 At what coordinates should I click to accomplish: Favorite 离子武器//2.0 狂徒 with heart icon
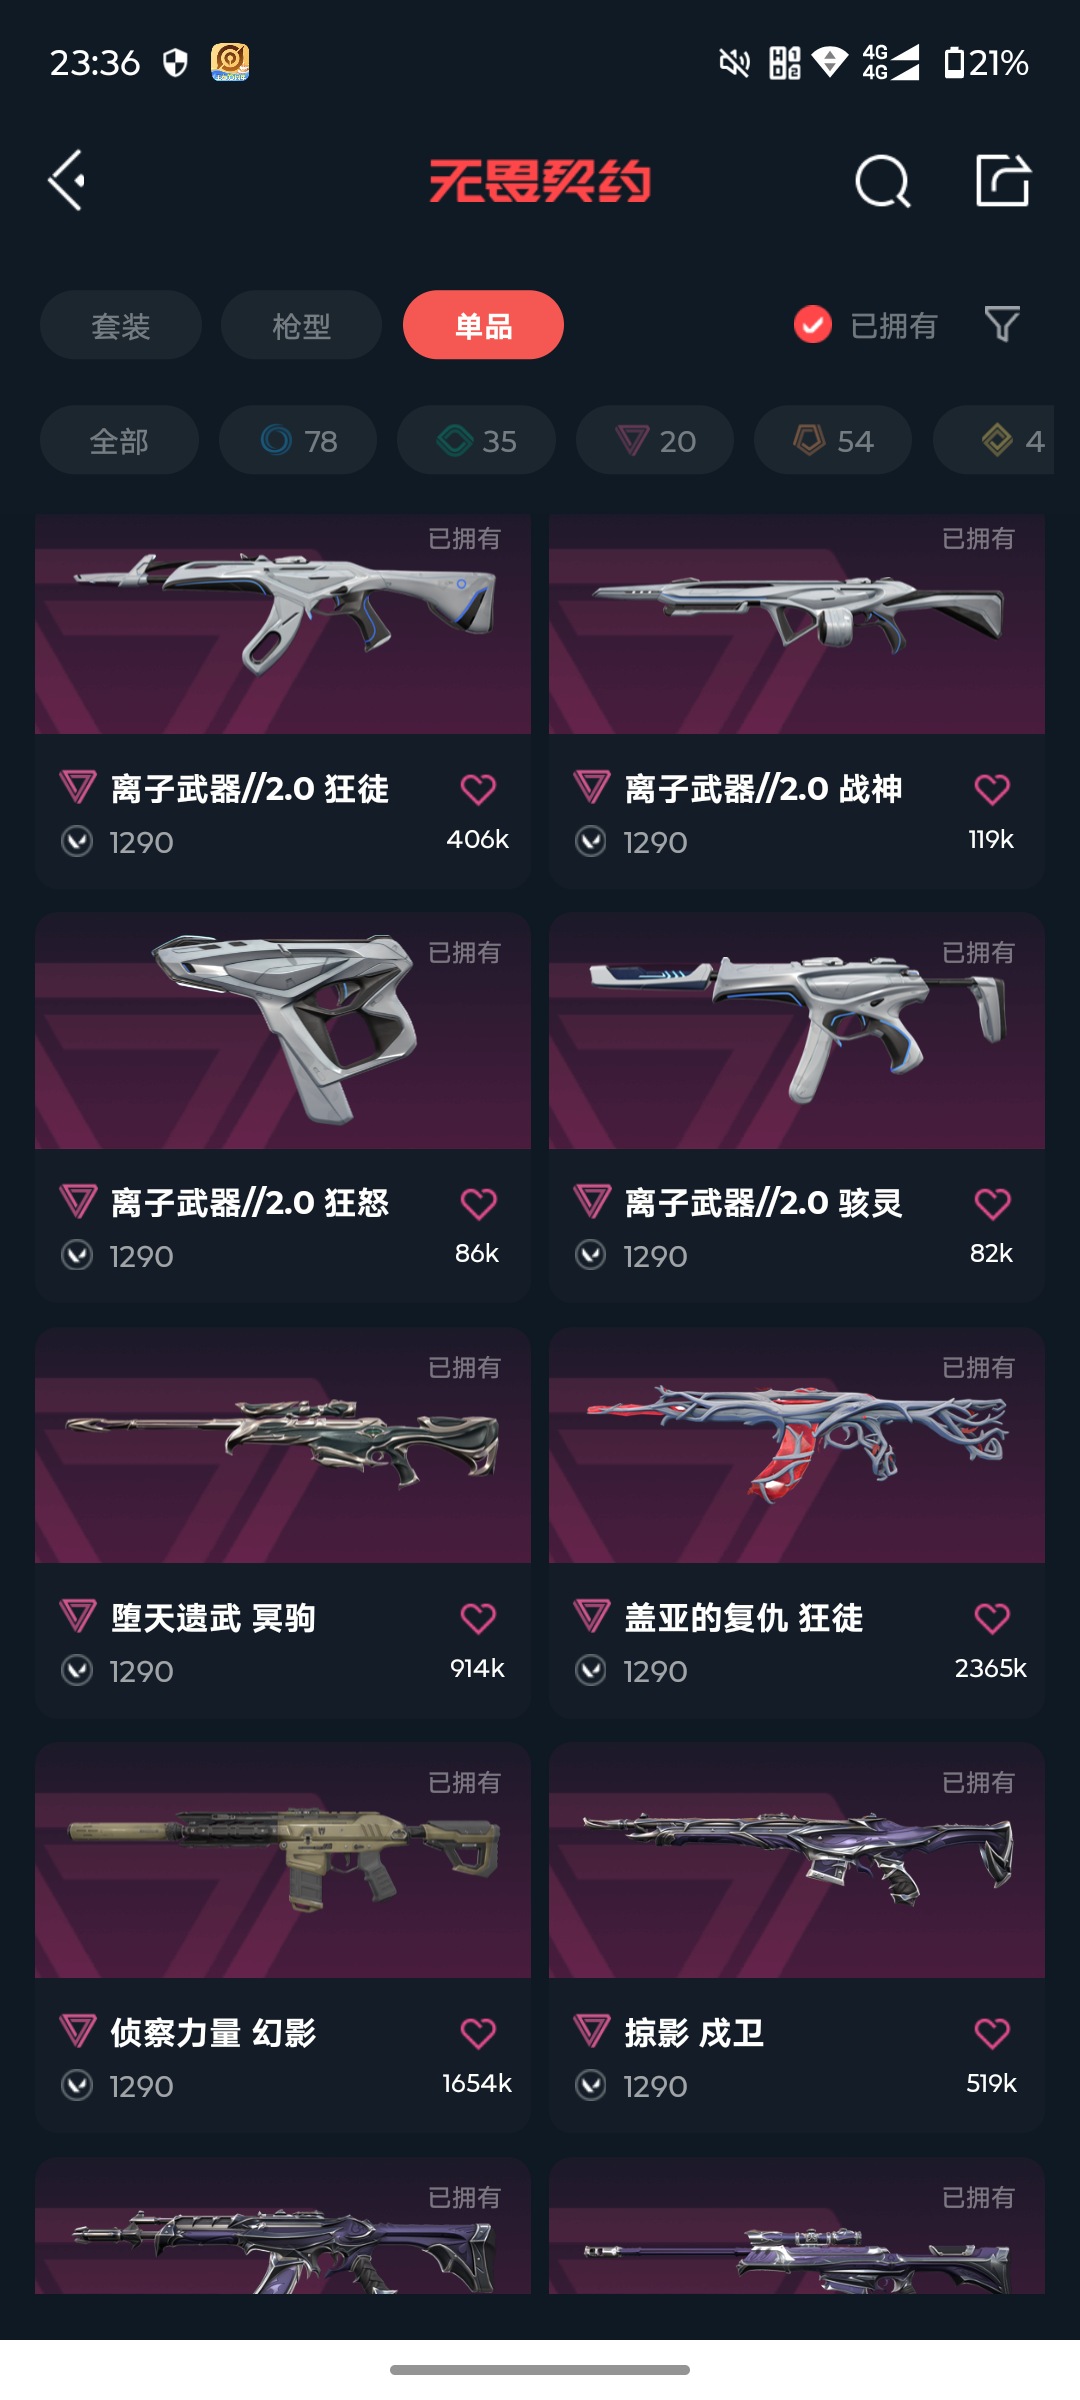(478, 790)
